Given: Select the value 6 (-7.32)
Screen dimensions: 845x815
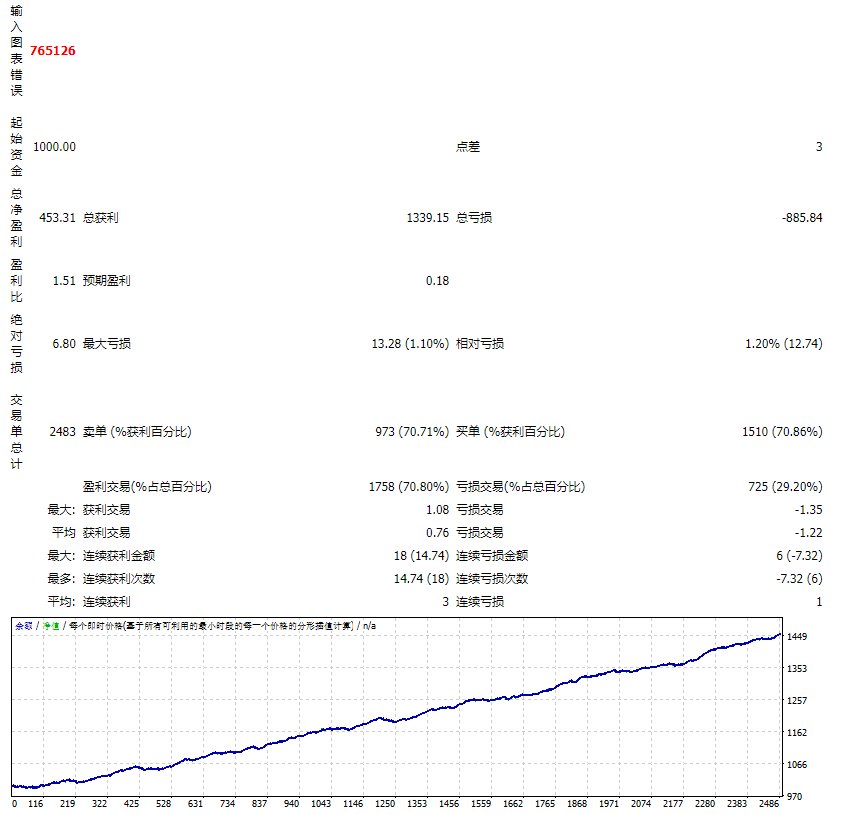Looking at the screenshot, I should coord(799,556).
